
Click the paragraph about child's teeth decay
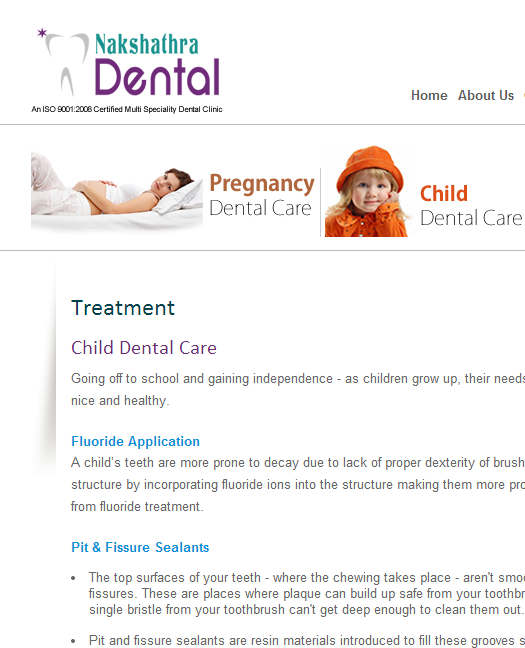pos(298,484)
